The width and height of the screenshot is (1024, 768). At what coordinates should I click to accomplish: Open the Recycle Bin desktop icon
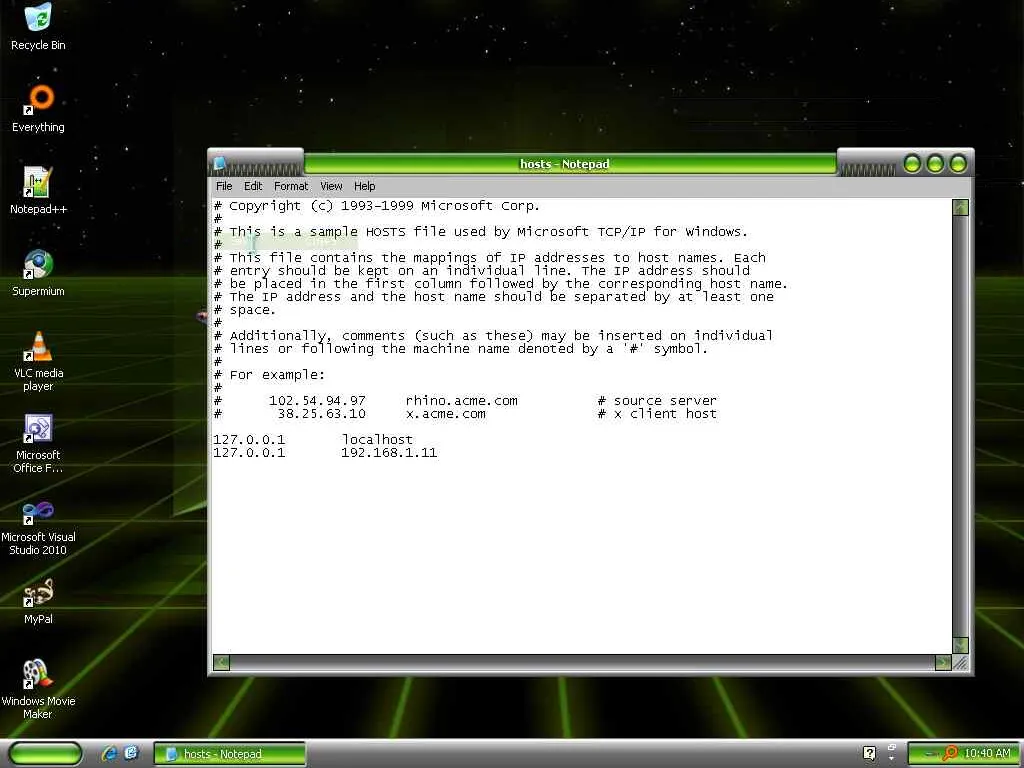(38, 26)
